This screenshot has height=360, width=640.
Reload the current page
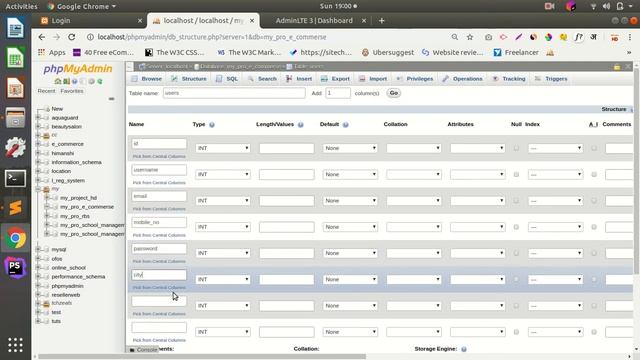point(71,37)
